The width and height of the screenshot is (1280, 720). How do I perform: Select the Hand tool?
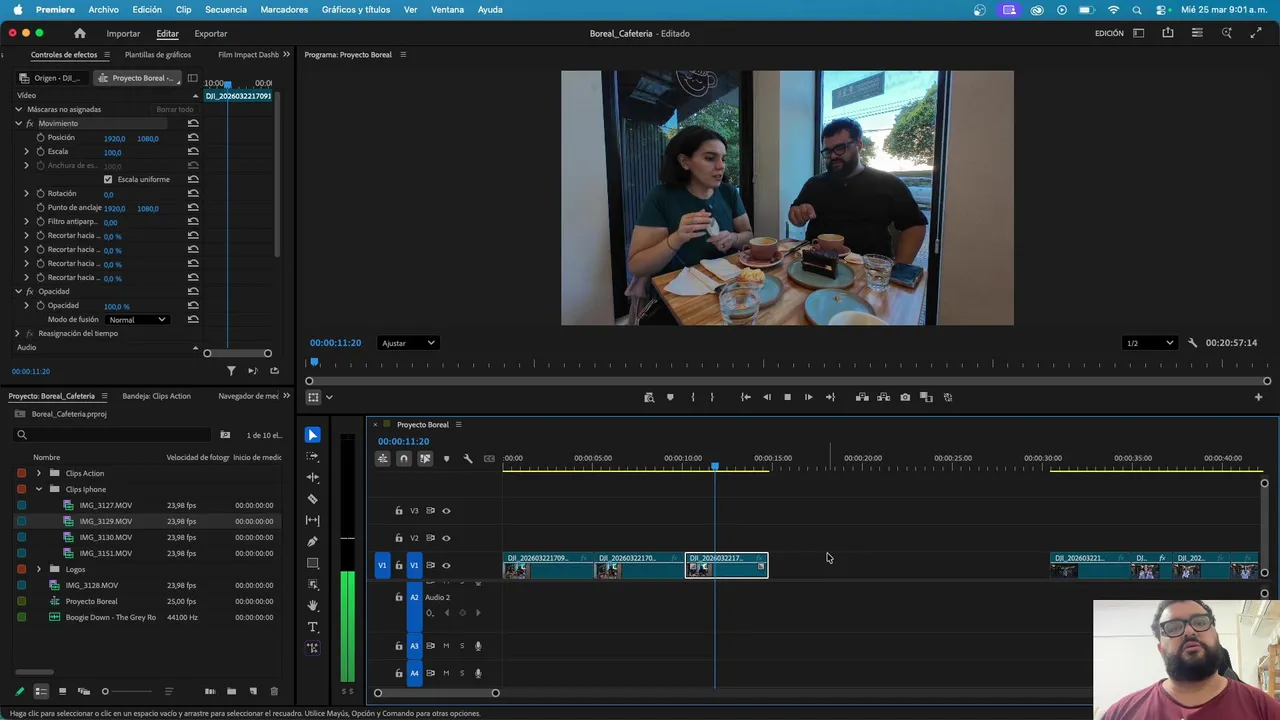313,605
